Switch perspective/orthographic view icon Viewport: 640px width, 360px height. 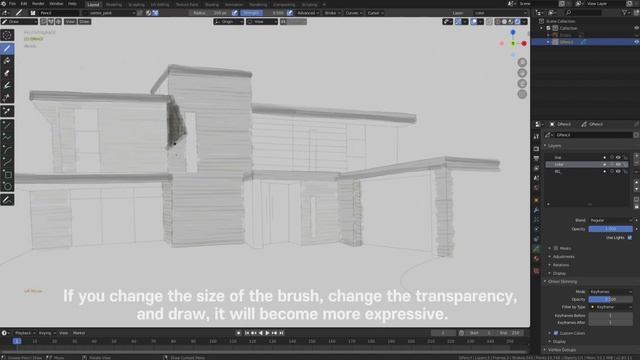522,94
